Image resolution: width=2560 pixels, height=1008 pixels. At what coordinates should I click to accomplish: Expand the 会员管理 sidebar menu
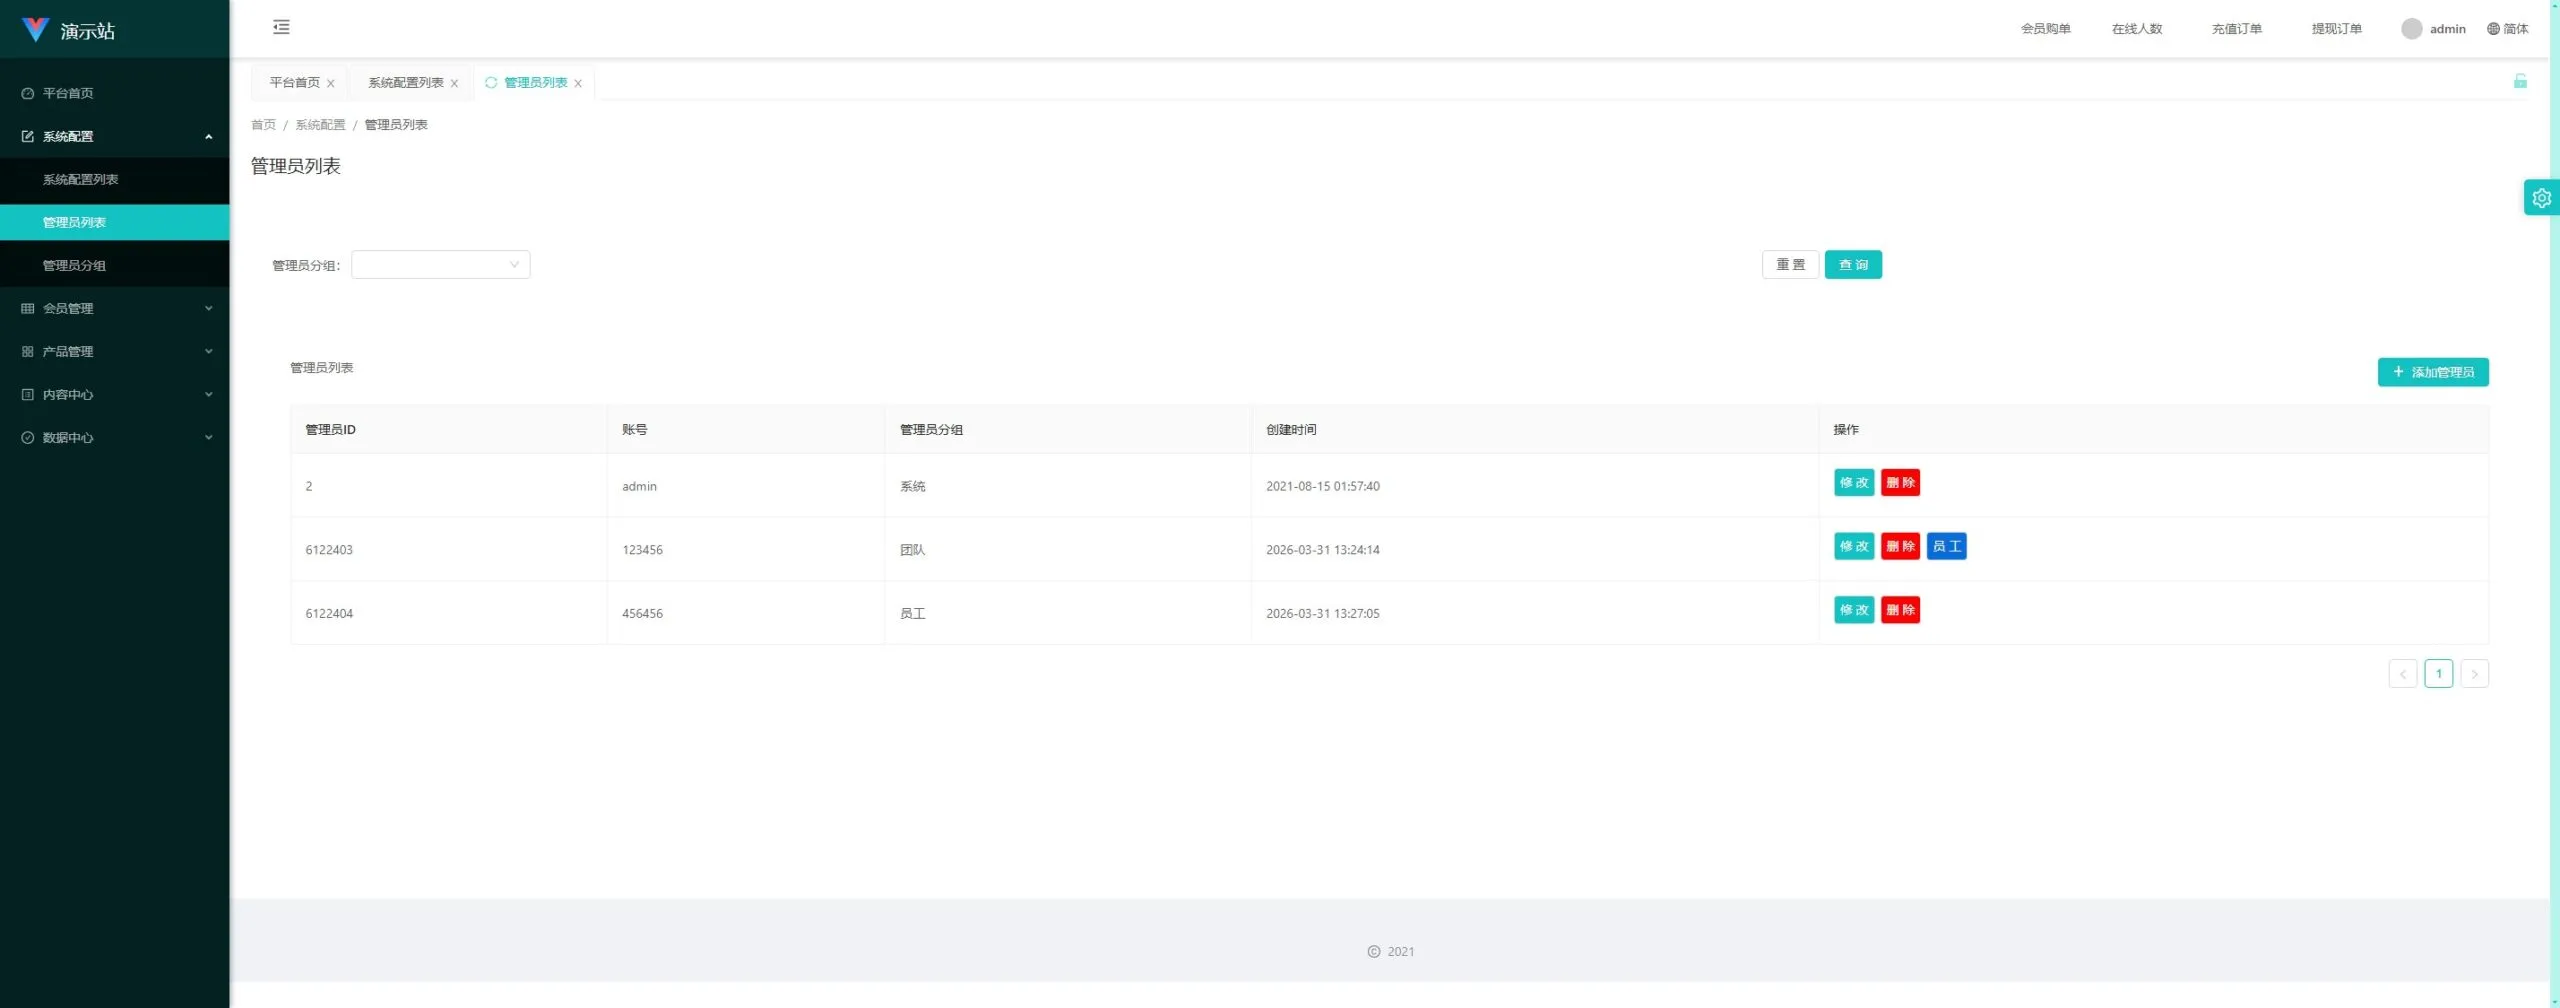[115, 308]
